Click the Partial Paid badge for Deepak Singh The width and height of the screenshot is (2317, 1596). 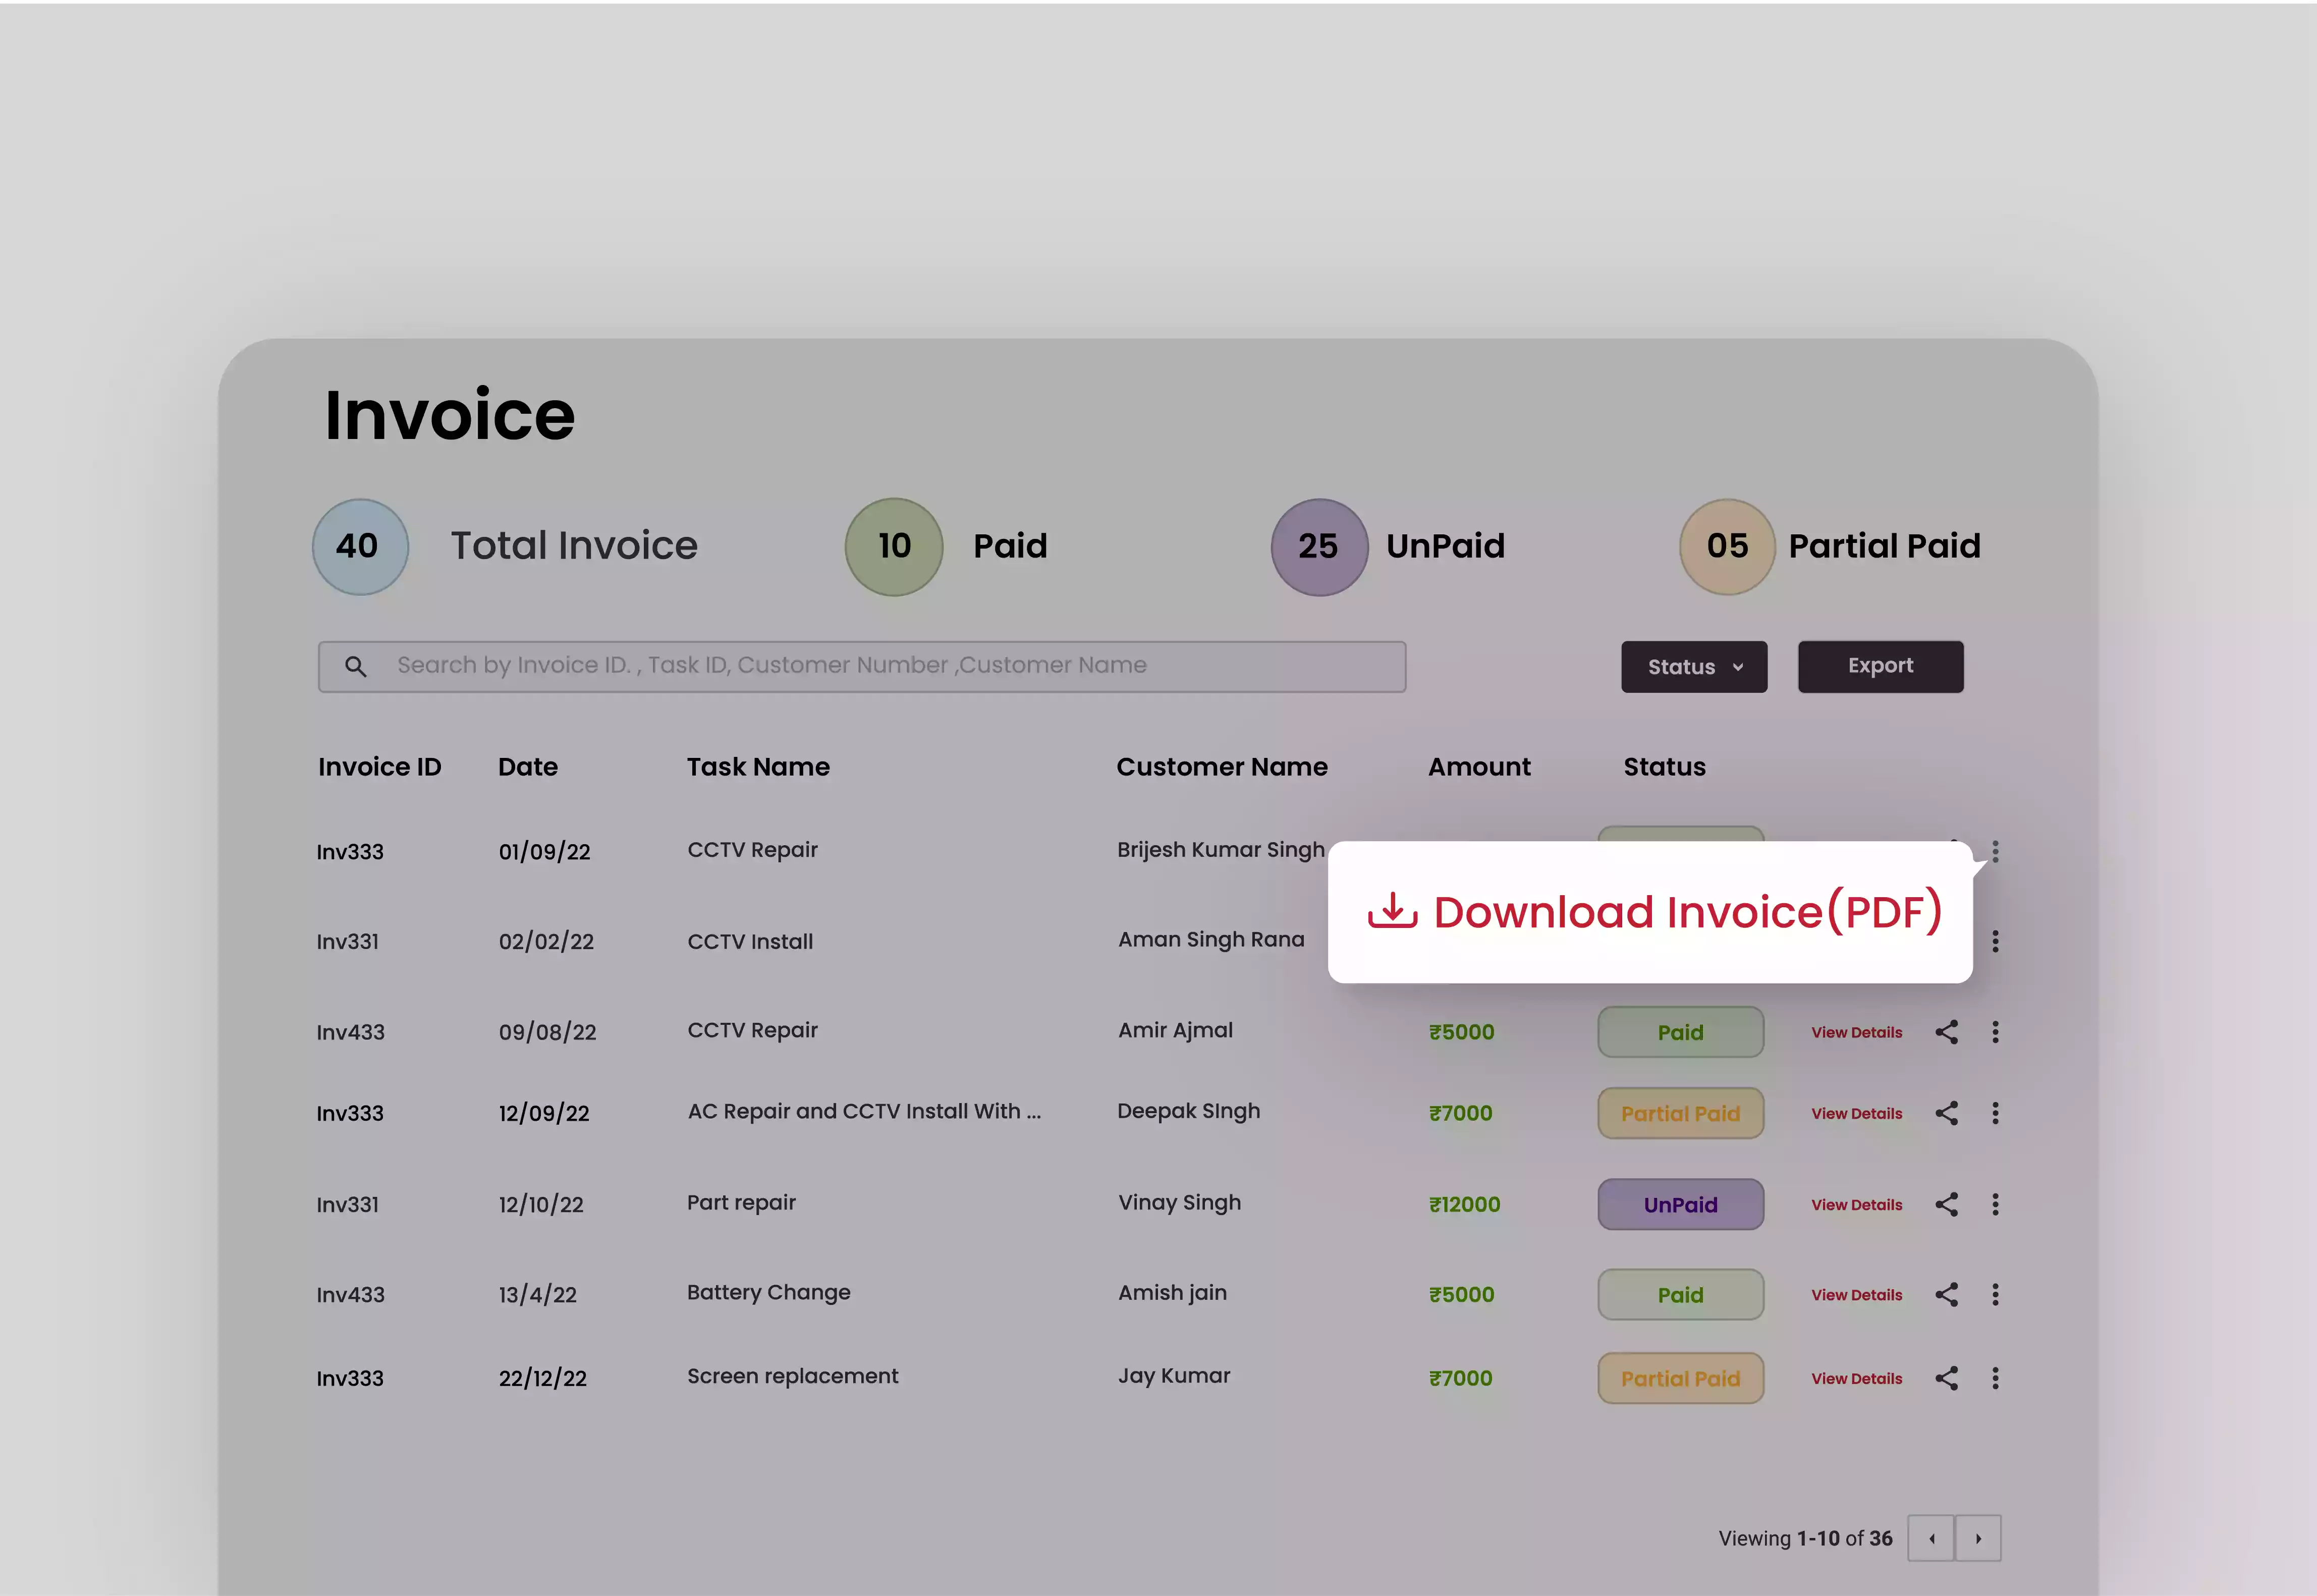click(1680, 1113)
